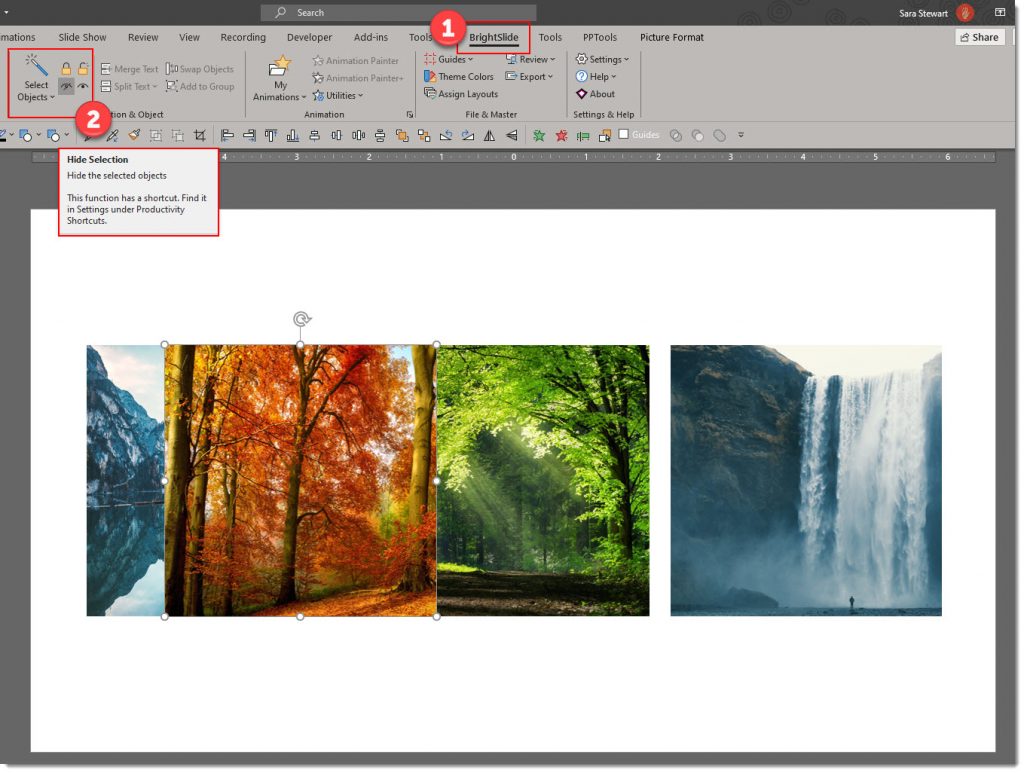This screenshot has width=1024, height=773.
Task: Flip the selected picture horizontally
Action: [490, 135]
